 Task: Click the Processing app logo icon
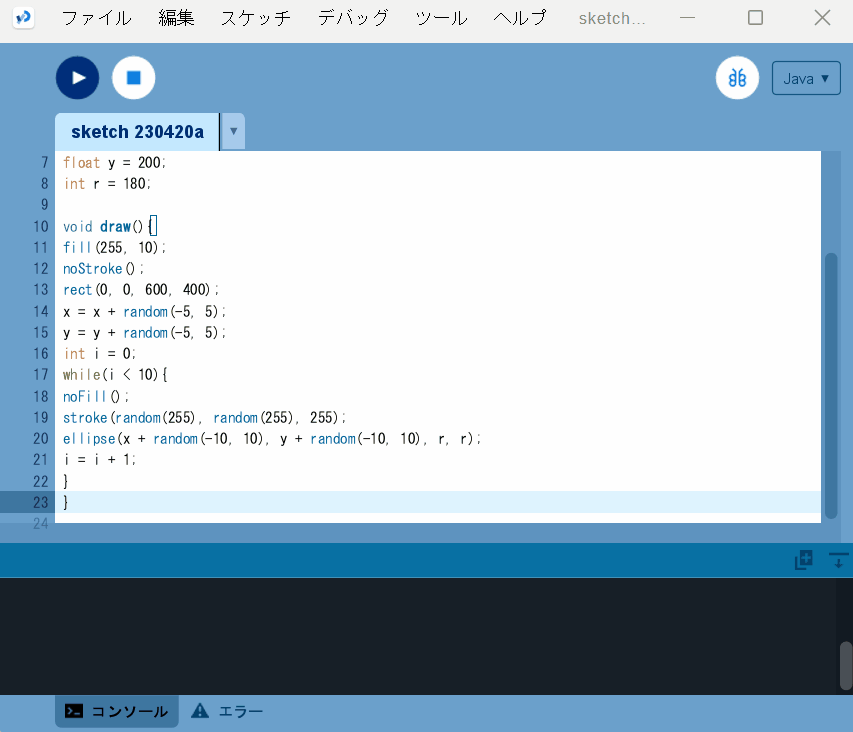pos(24,18)
